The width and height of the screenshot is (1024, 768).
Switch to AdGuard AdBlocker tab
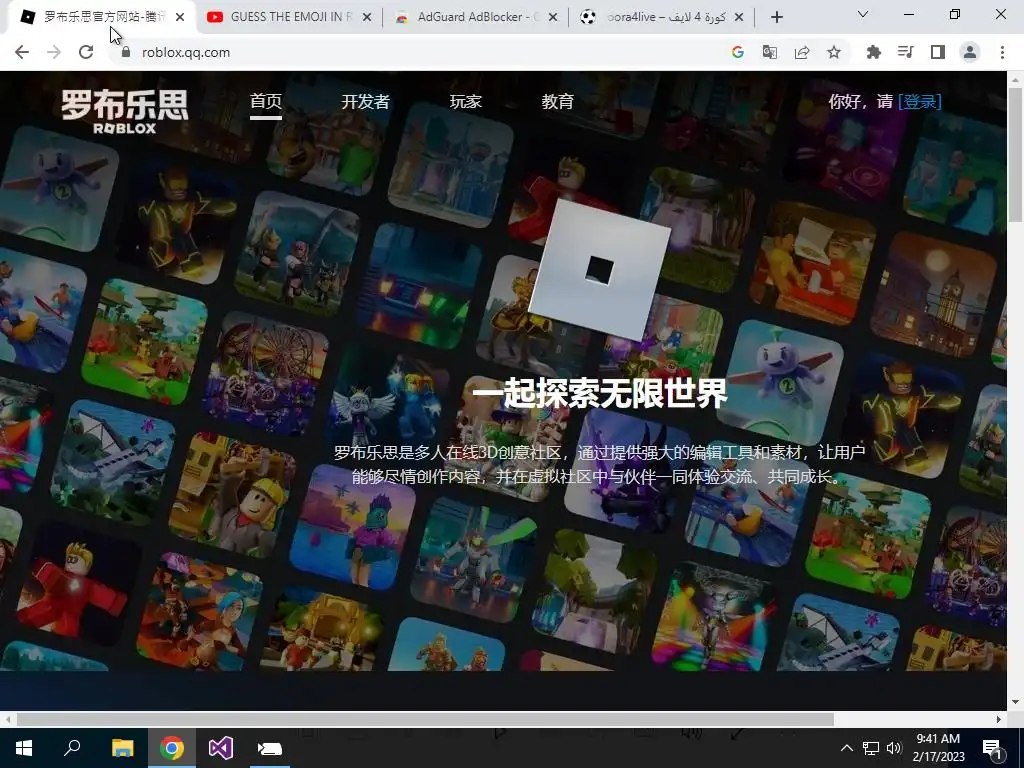tap(477, 17)
